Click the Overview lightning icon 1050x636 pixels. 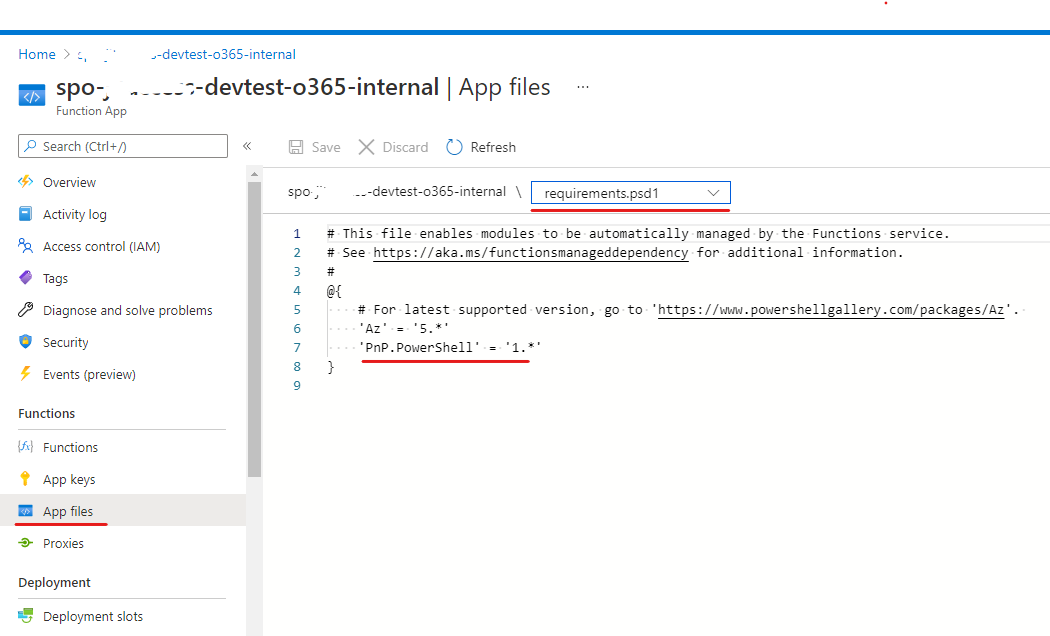coord(26,182)
